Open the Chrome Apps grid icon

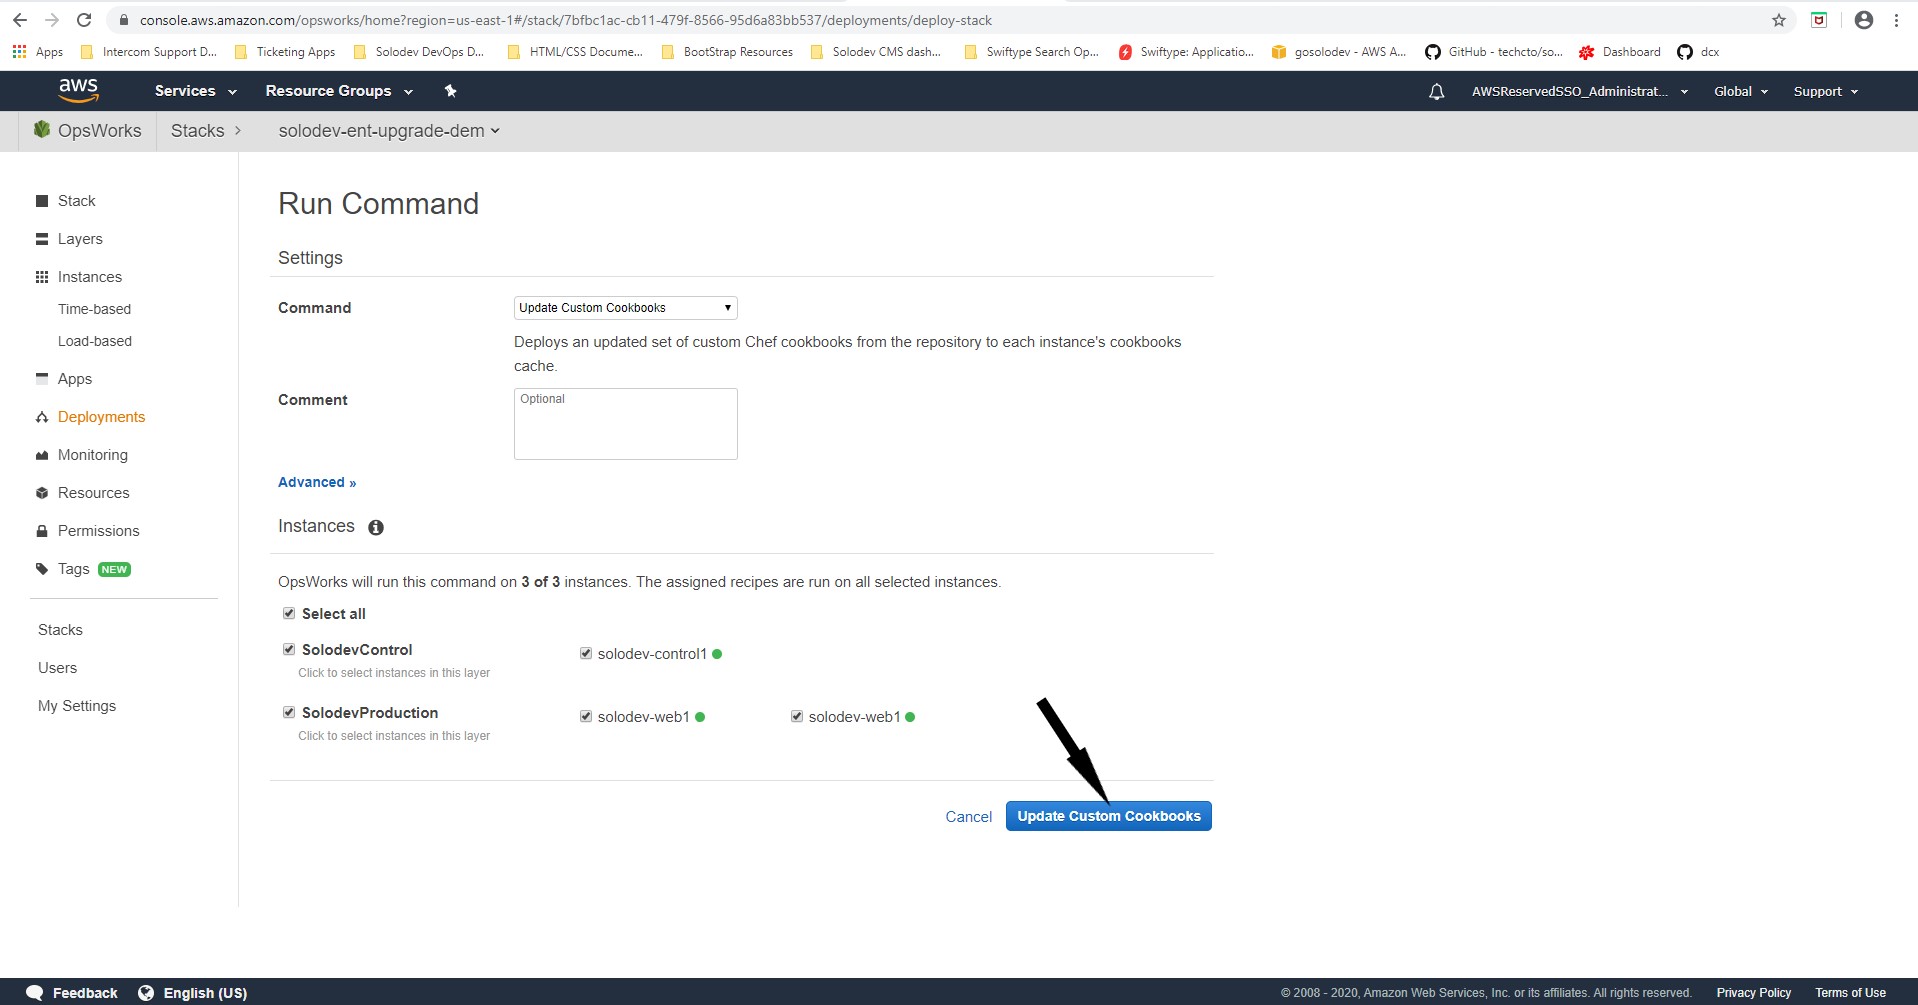pos(19,51)
